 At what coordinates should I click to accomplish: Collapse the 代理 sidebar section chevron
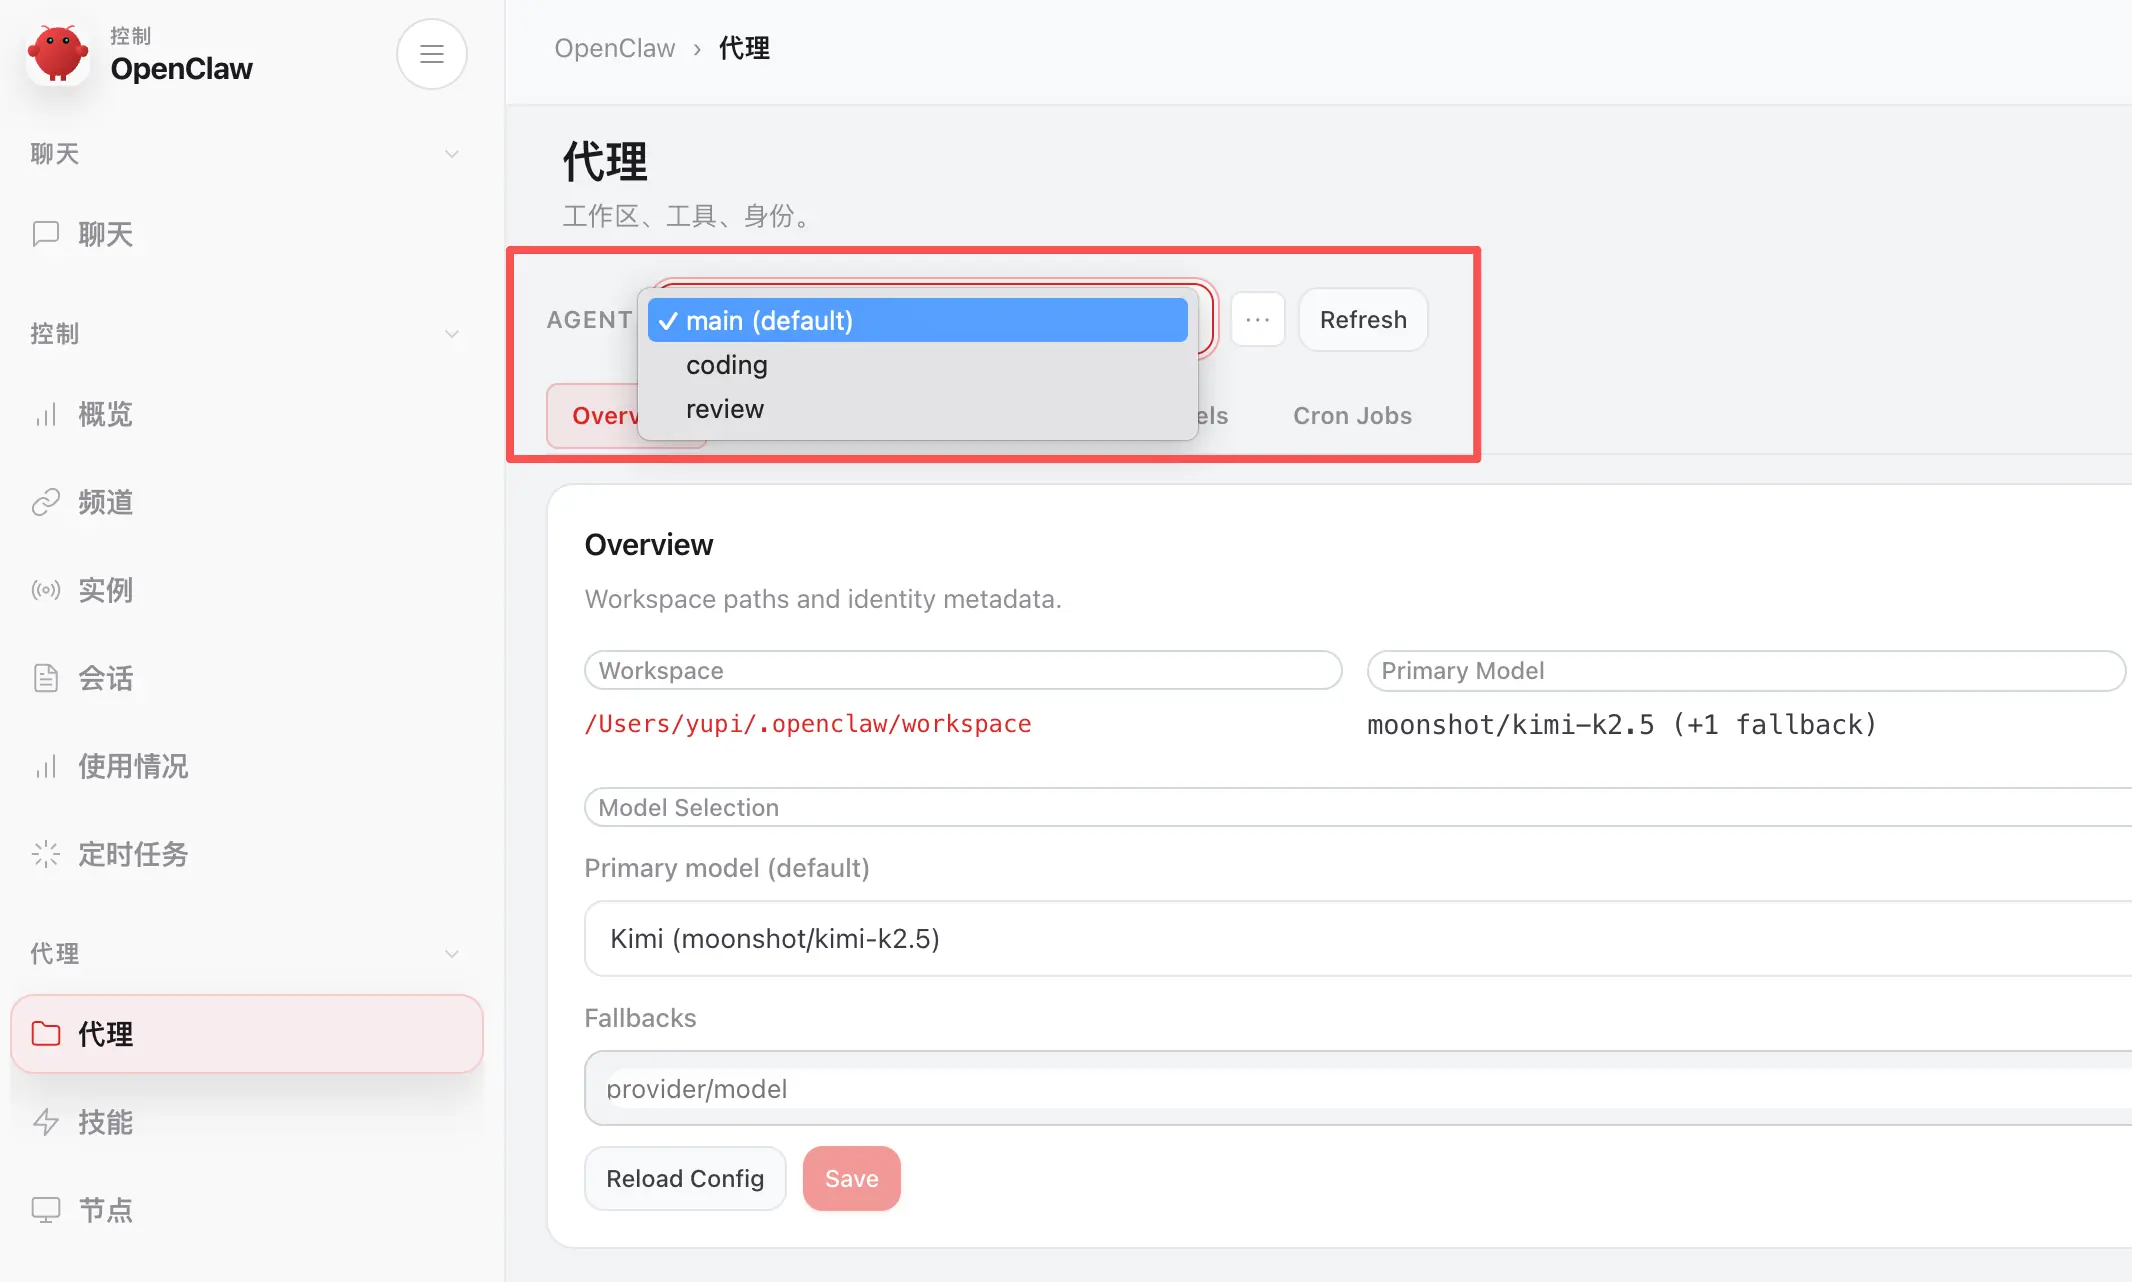452,954
